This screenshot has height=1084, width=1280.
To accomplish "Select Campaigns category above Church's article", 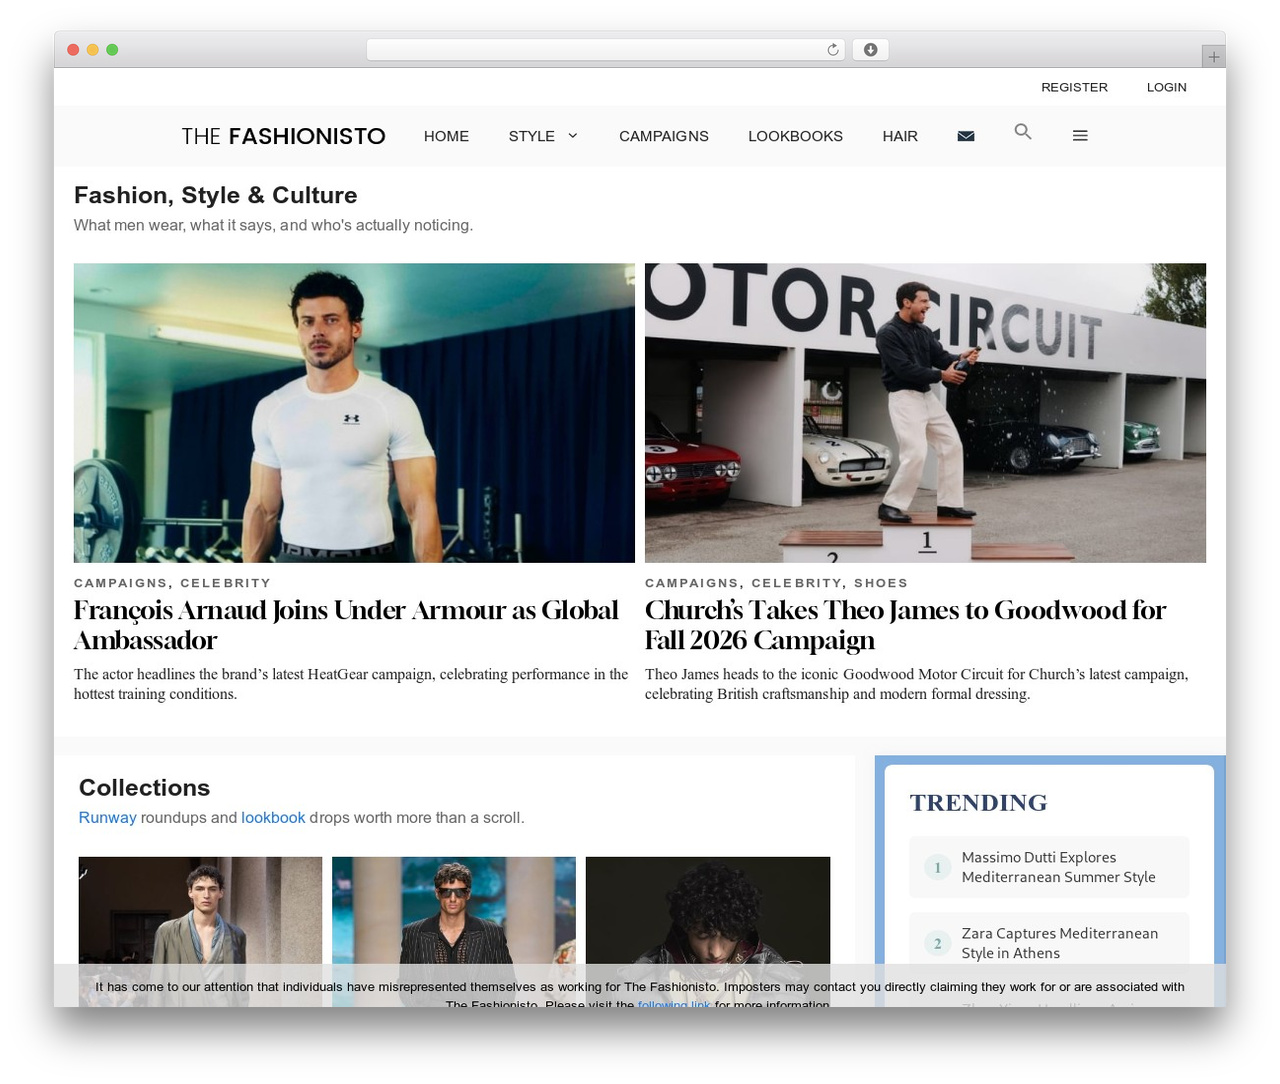I will tap(692, 583).
